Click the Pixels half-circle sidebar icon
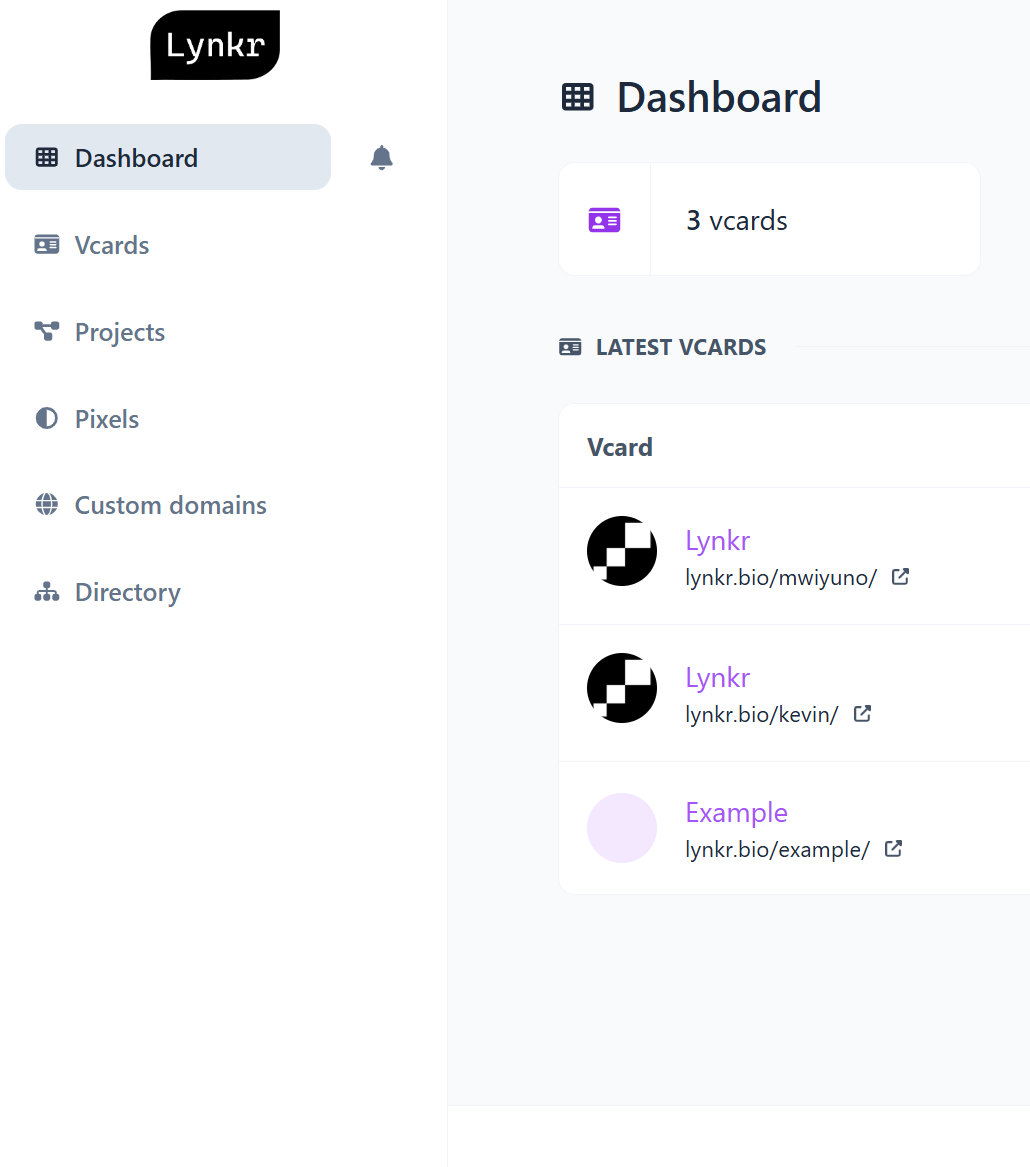This screenshot has height=1167, width=1030. click(x=47, y=418)
